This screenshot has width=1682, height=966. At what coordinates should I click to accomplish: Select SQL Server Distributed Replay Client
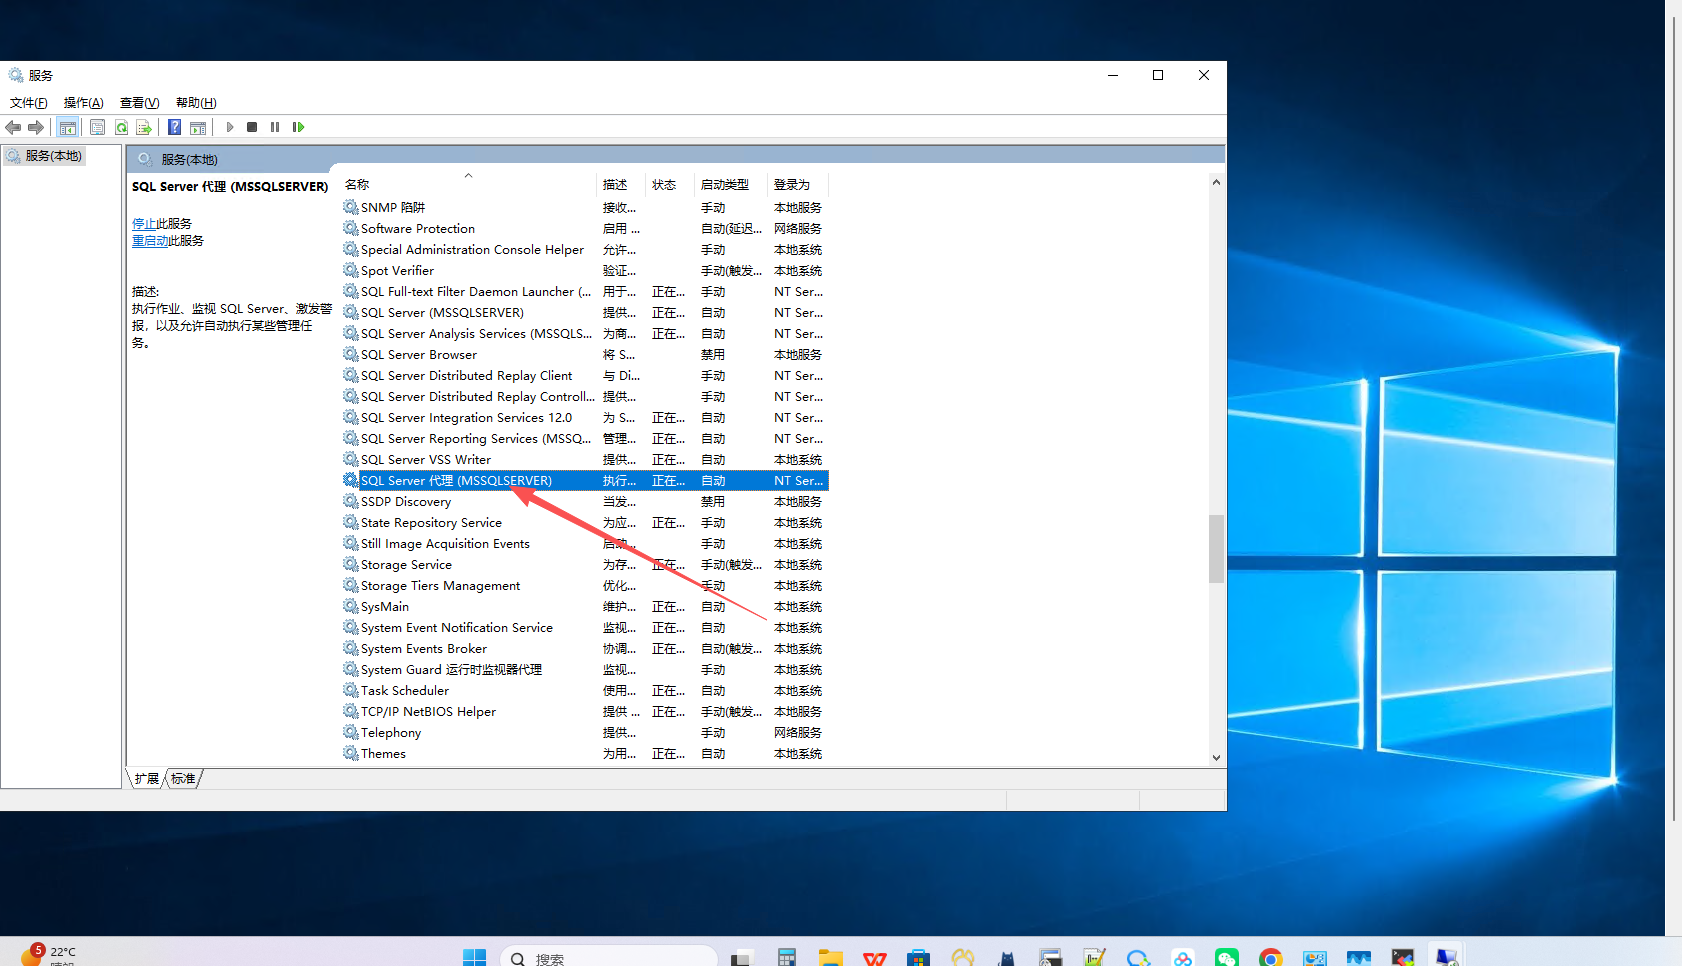tap(585, 376)
